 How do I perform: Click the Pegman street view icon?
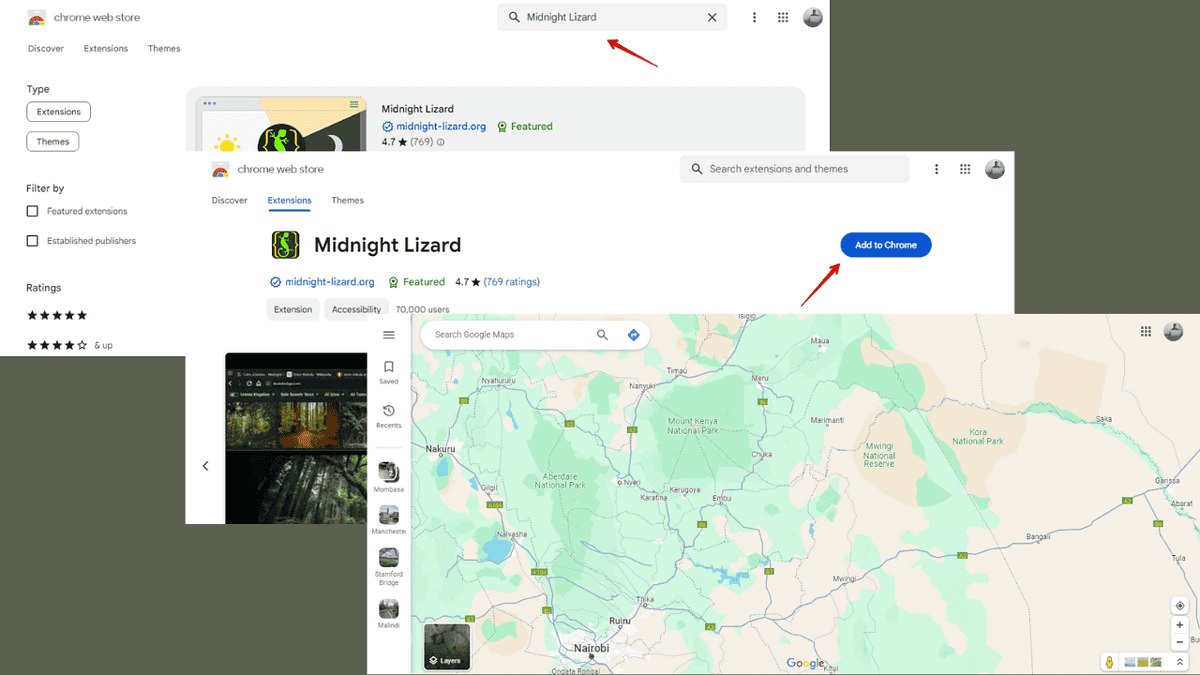click(x=1110, y=661)
